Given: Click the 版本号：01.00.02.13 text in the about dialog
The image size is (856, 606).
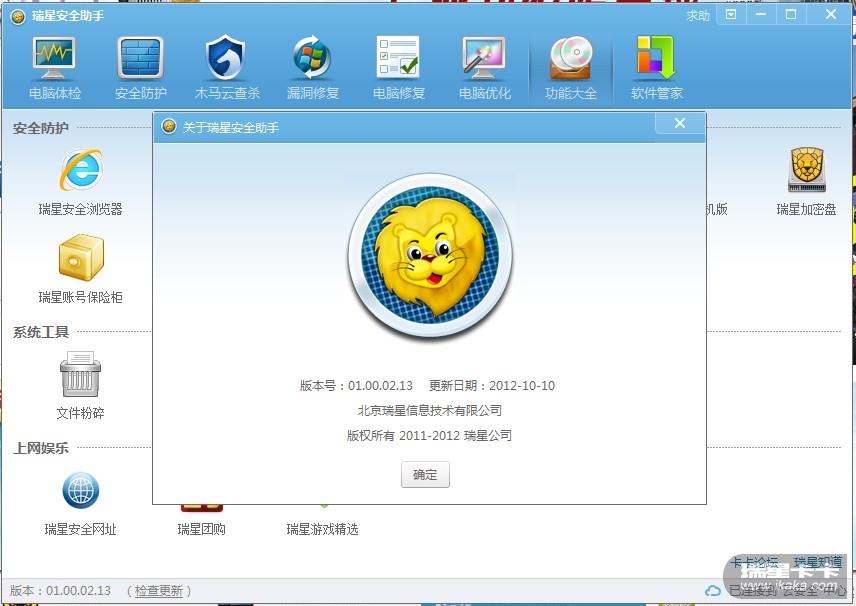Looking at the screenshot, I should click(x=356, y=385).
